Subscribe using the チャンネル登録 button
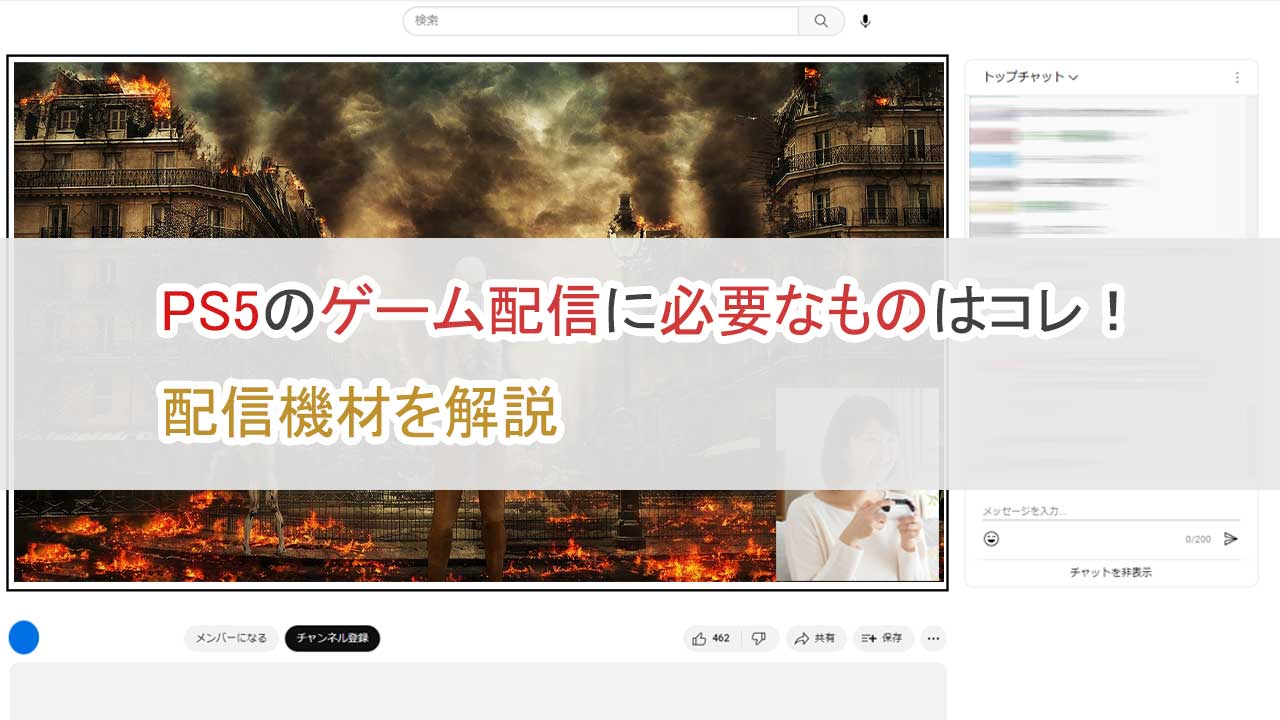The height and width of the screenshot is (720, 1280). (332, 638)
